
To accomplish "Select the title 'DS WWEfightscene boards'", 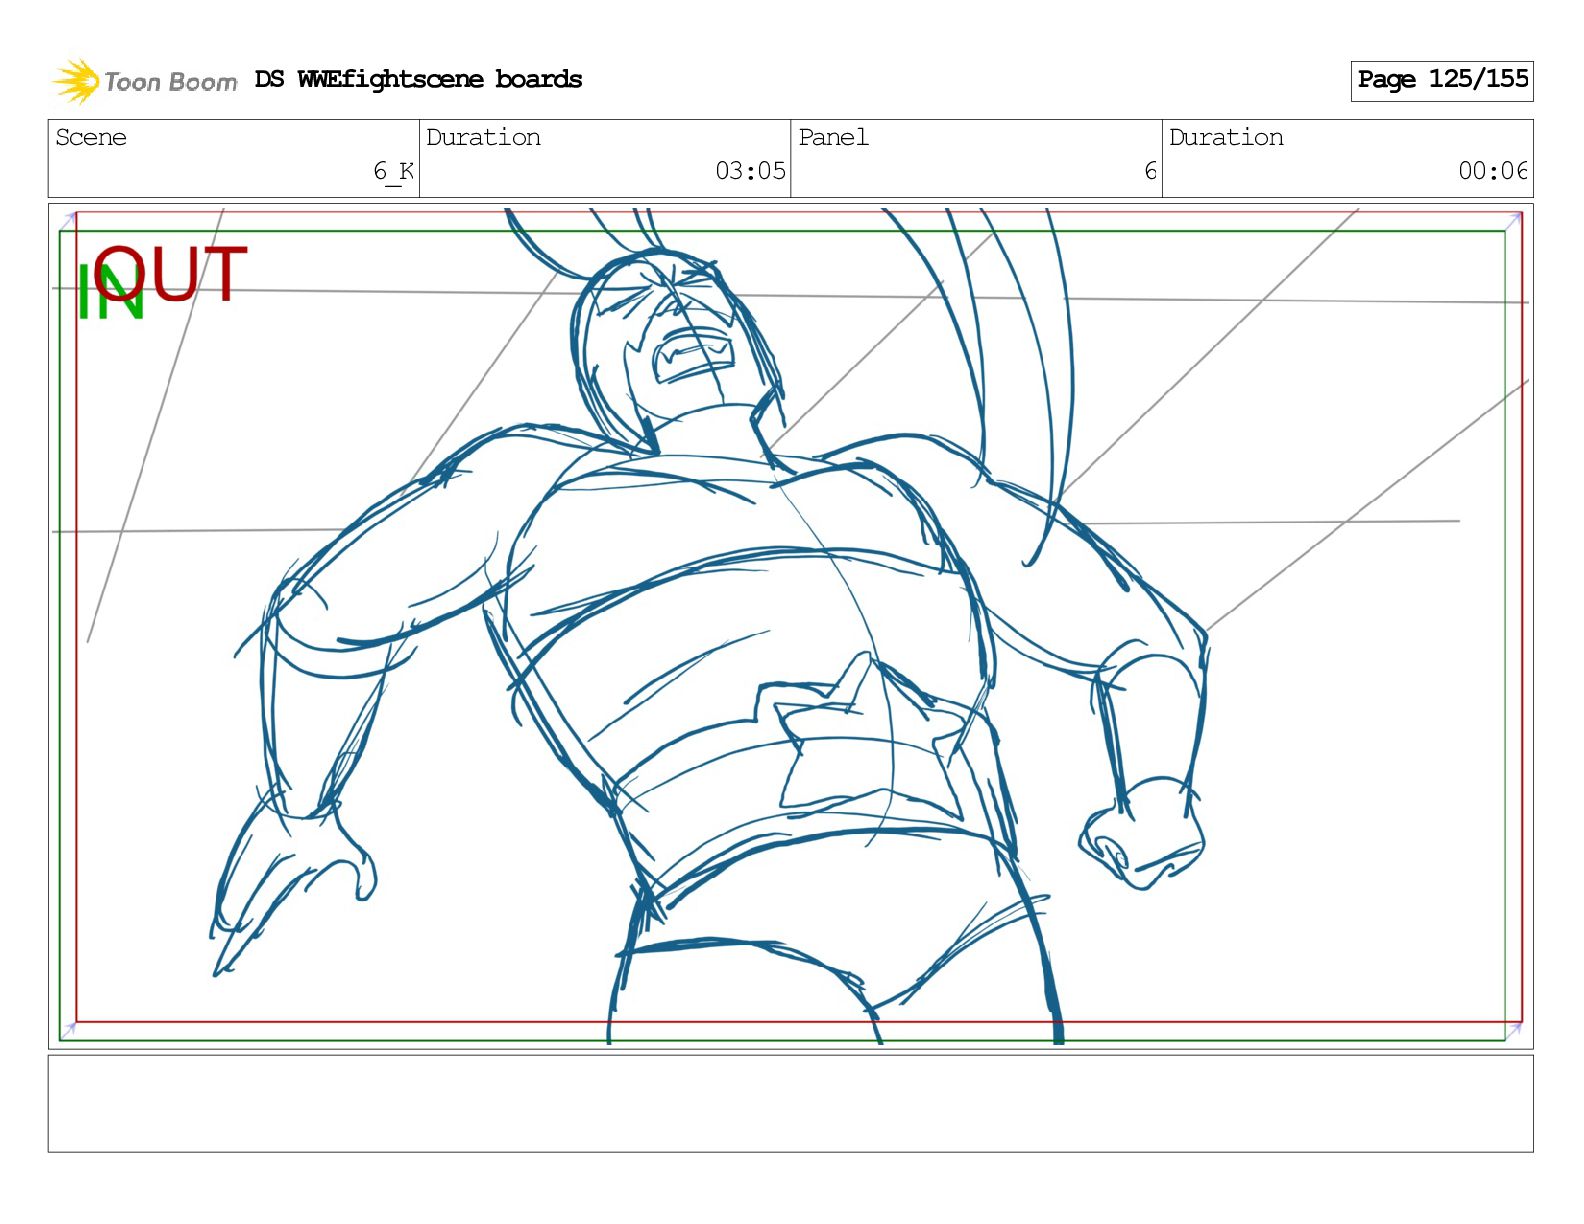I will [418, 80].
